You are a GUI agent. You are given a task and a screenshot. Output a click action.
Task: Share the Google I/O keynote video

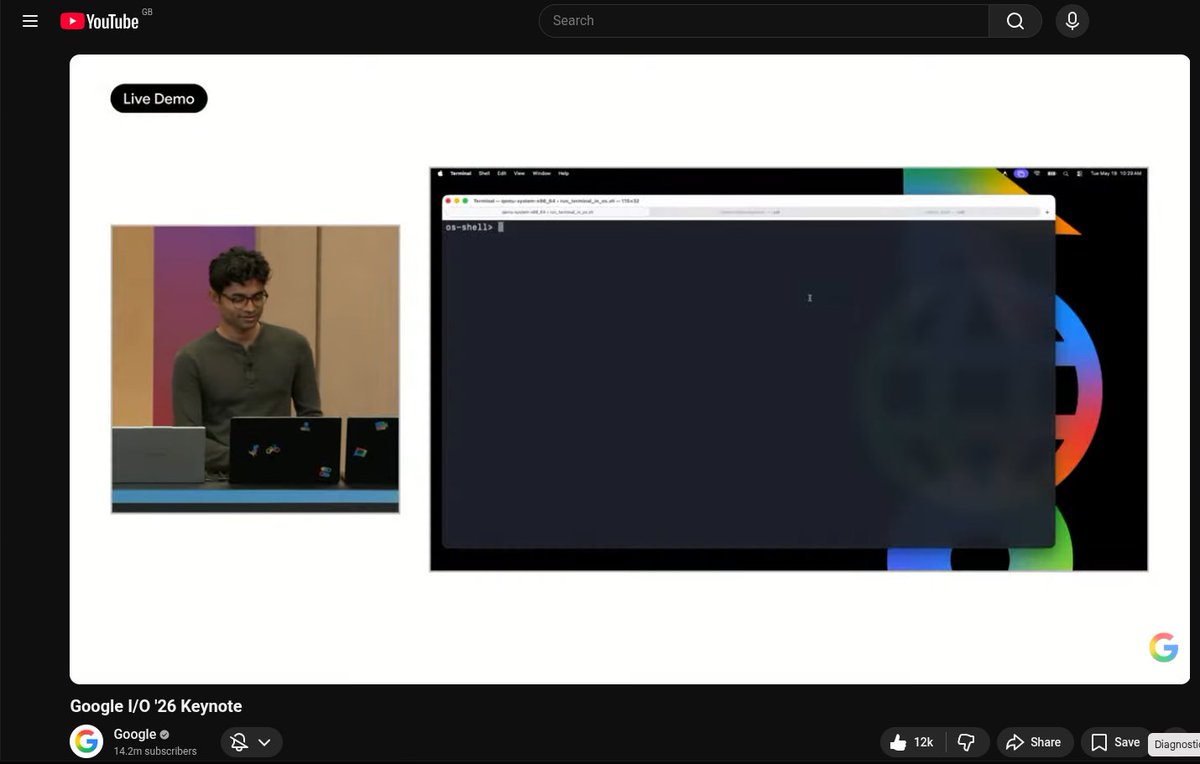click(1034, 742)
